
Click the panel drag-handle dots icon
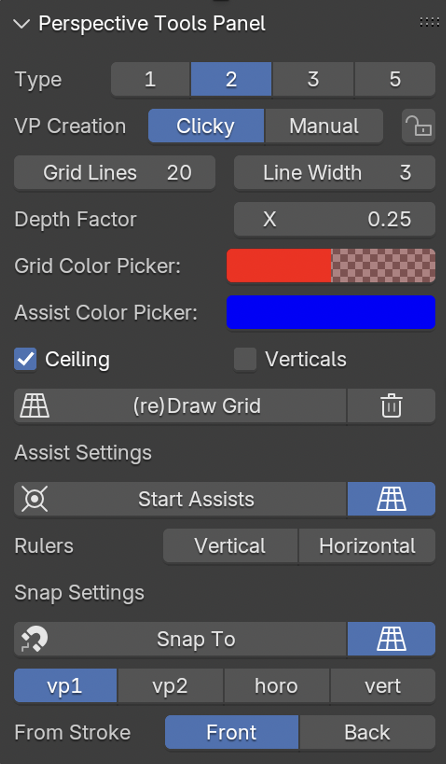(429, 22)
